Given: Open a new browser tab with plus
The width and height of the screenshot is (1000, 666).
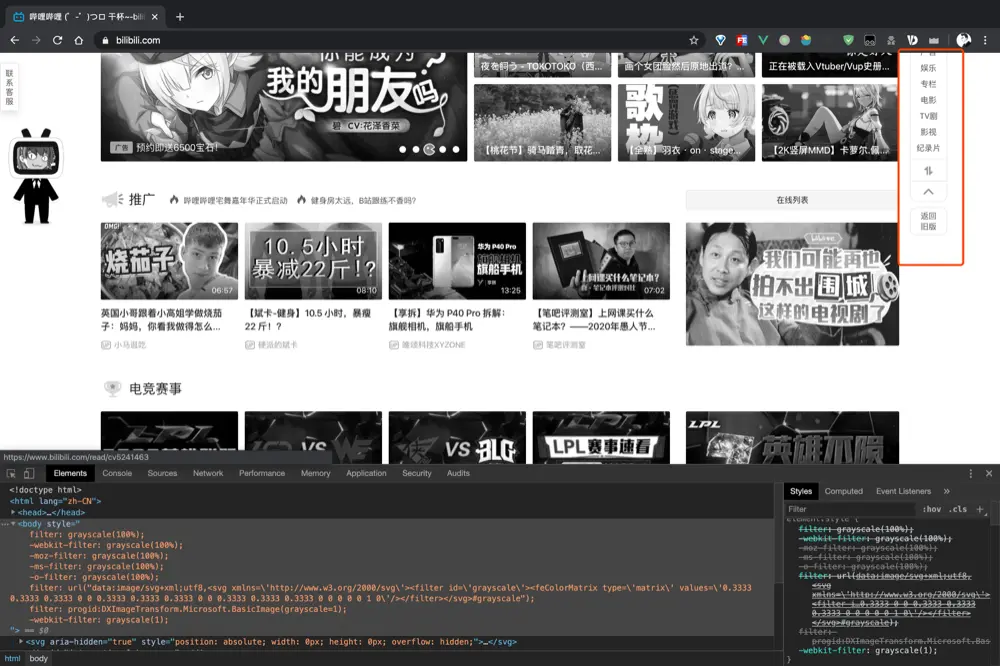Looking at the screenshot, I should pyautogui.click(x=180, y=17).
